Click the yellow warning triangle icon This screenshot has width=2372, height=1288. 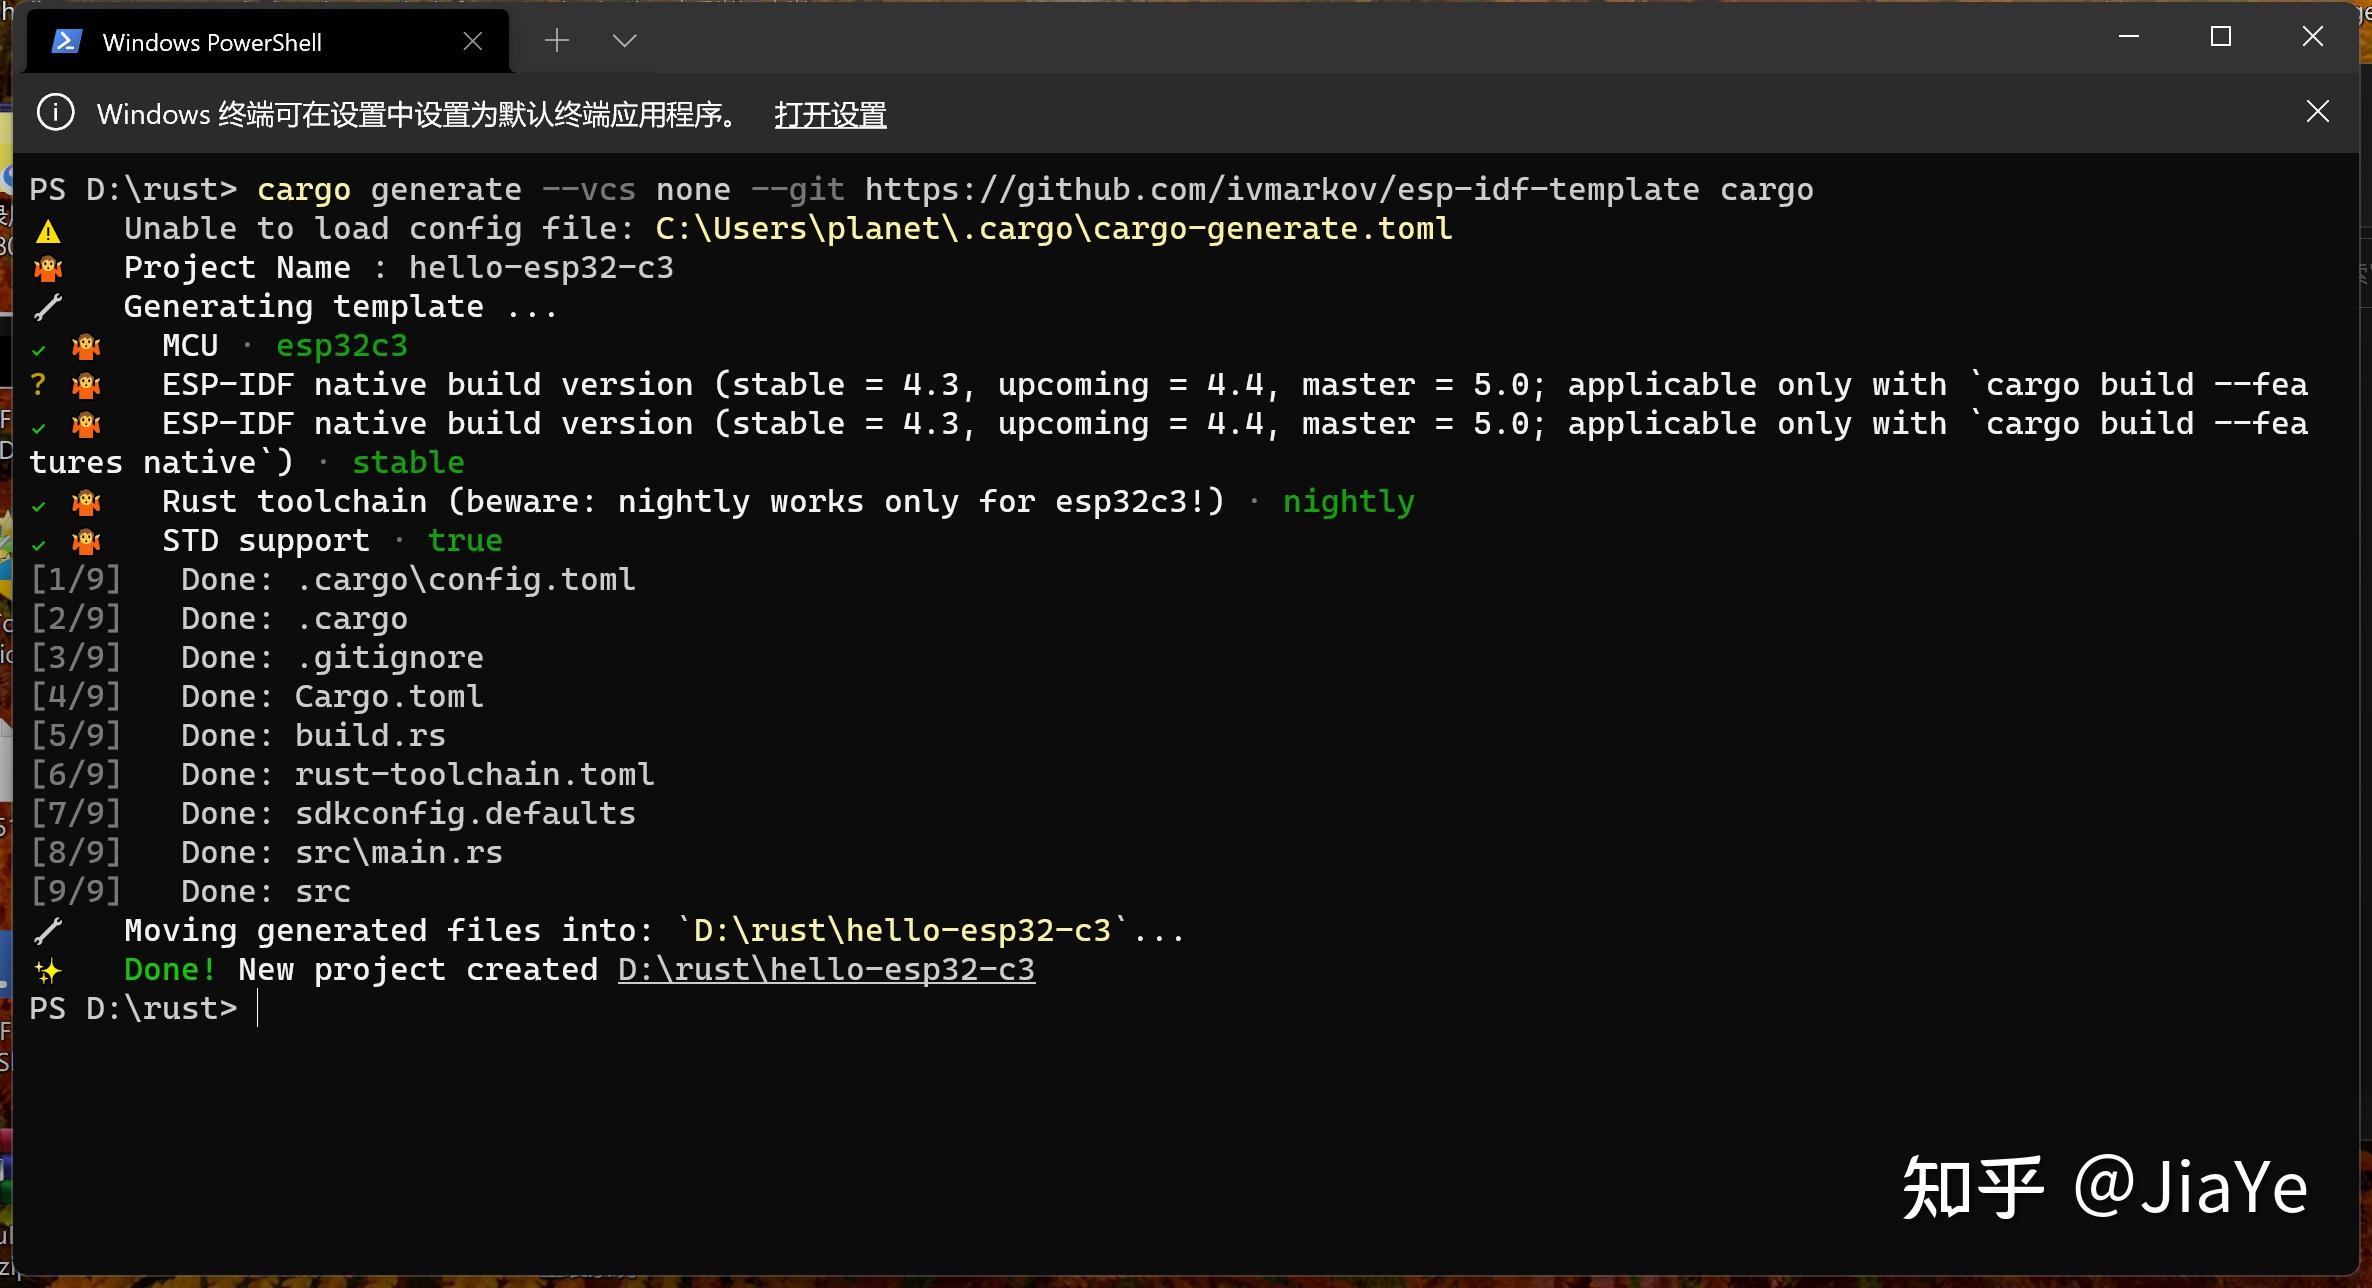(48, 232)
